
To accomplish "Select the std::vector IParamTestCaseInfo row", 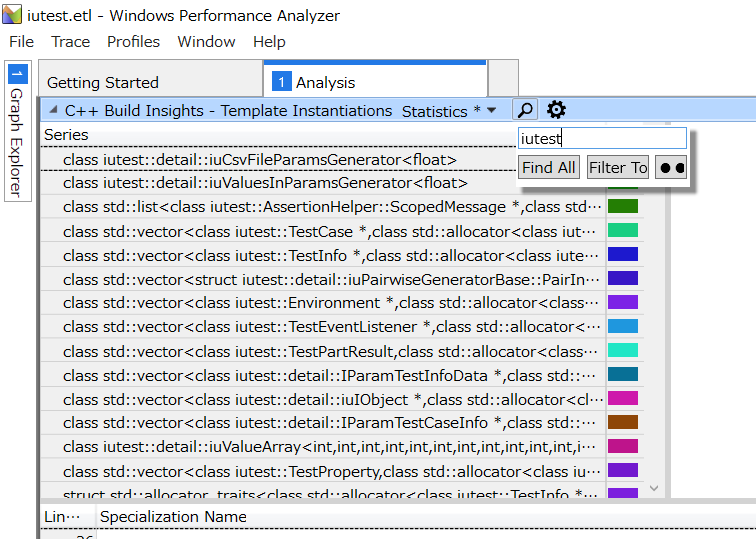I will click(x=323, y=423).
